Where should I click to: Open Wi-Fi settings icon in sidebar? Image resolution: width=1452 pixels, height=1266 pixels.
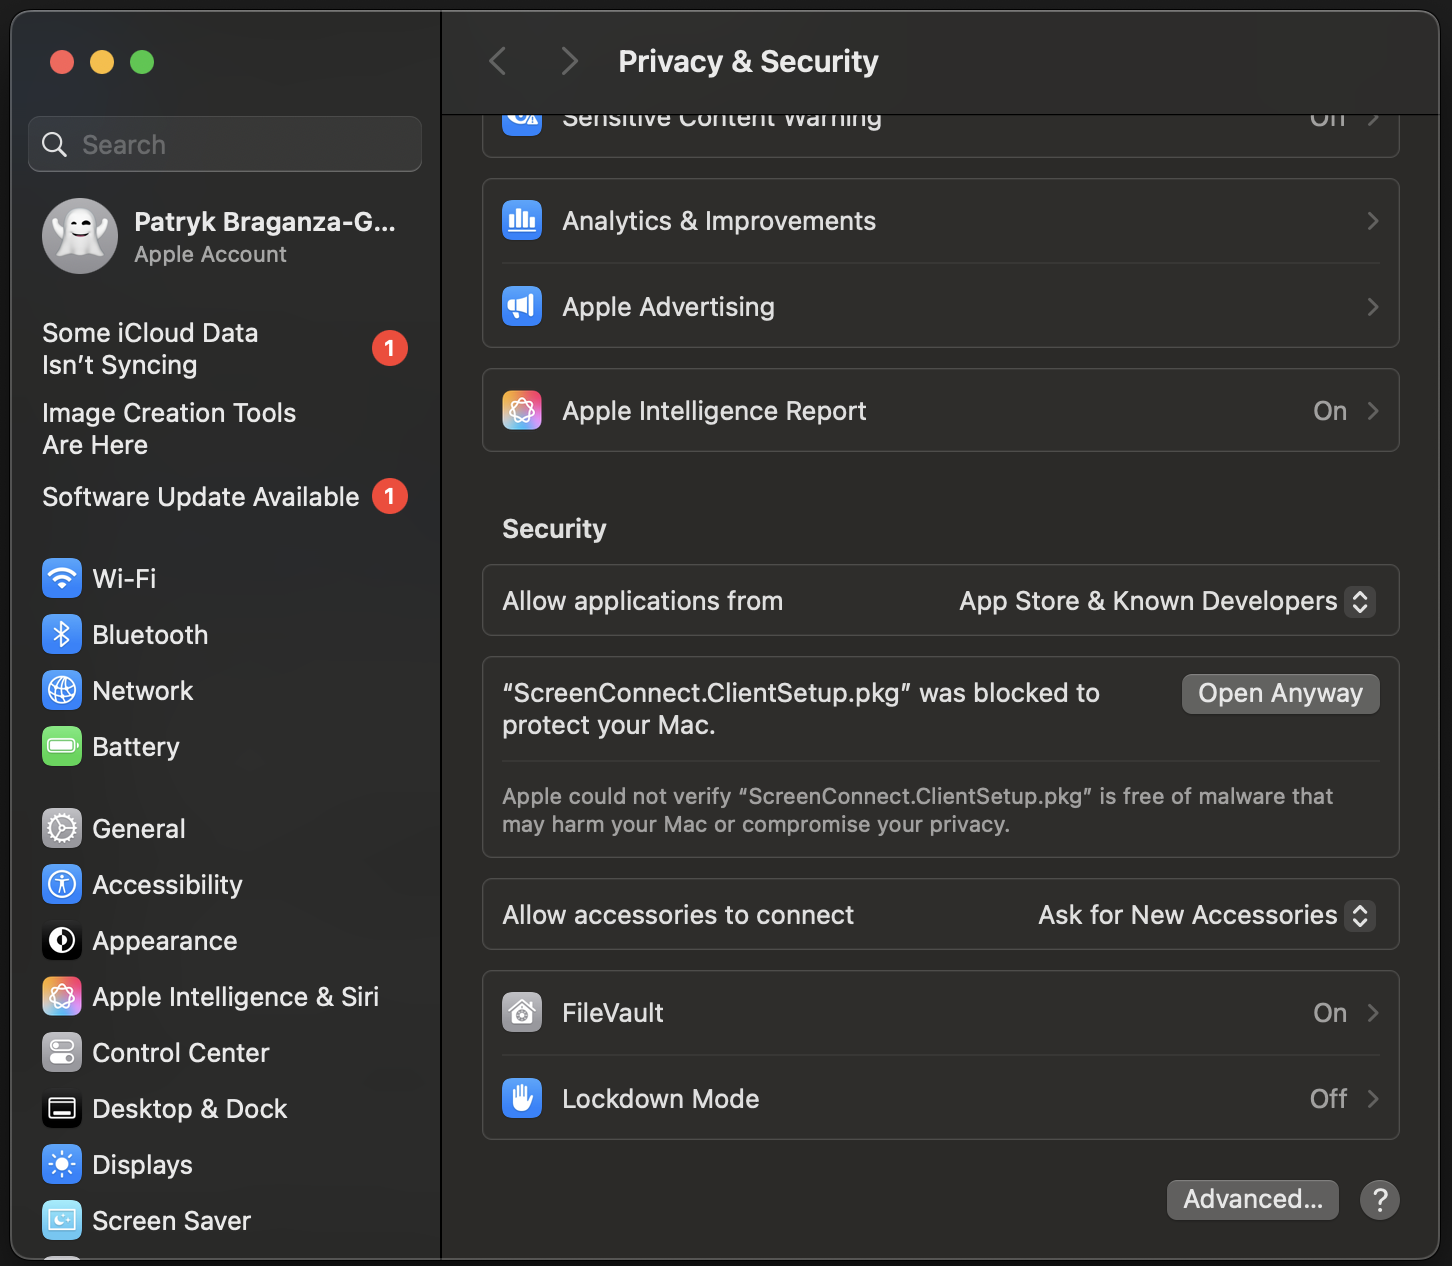tap(62, 578)
